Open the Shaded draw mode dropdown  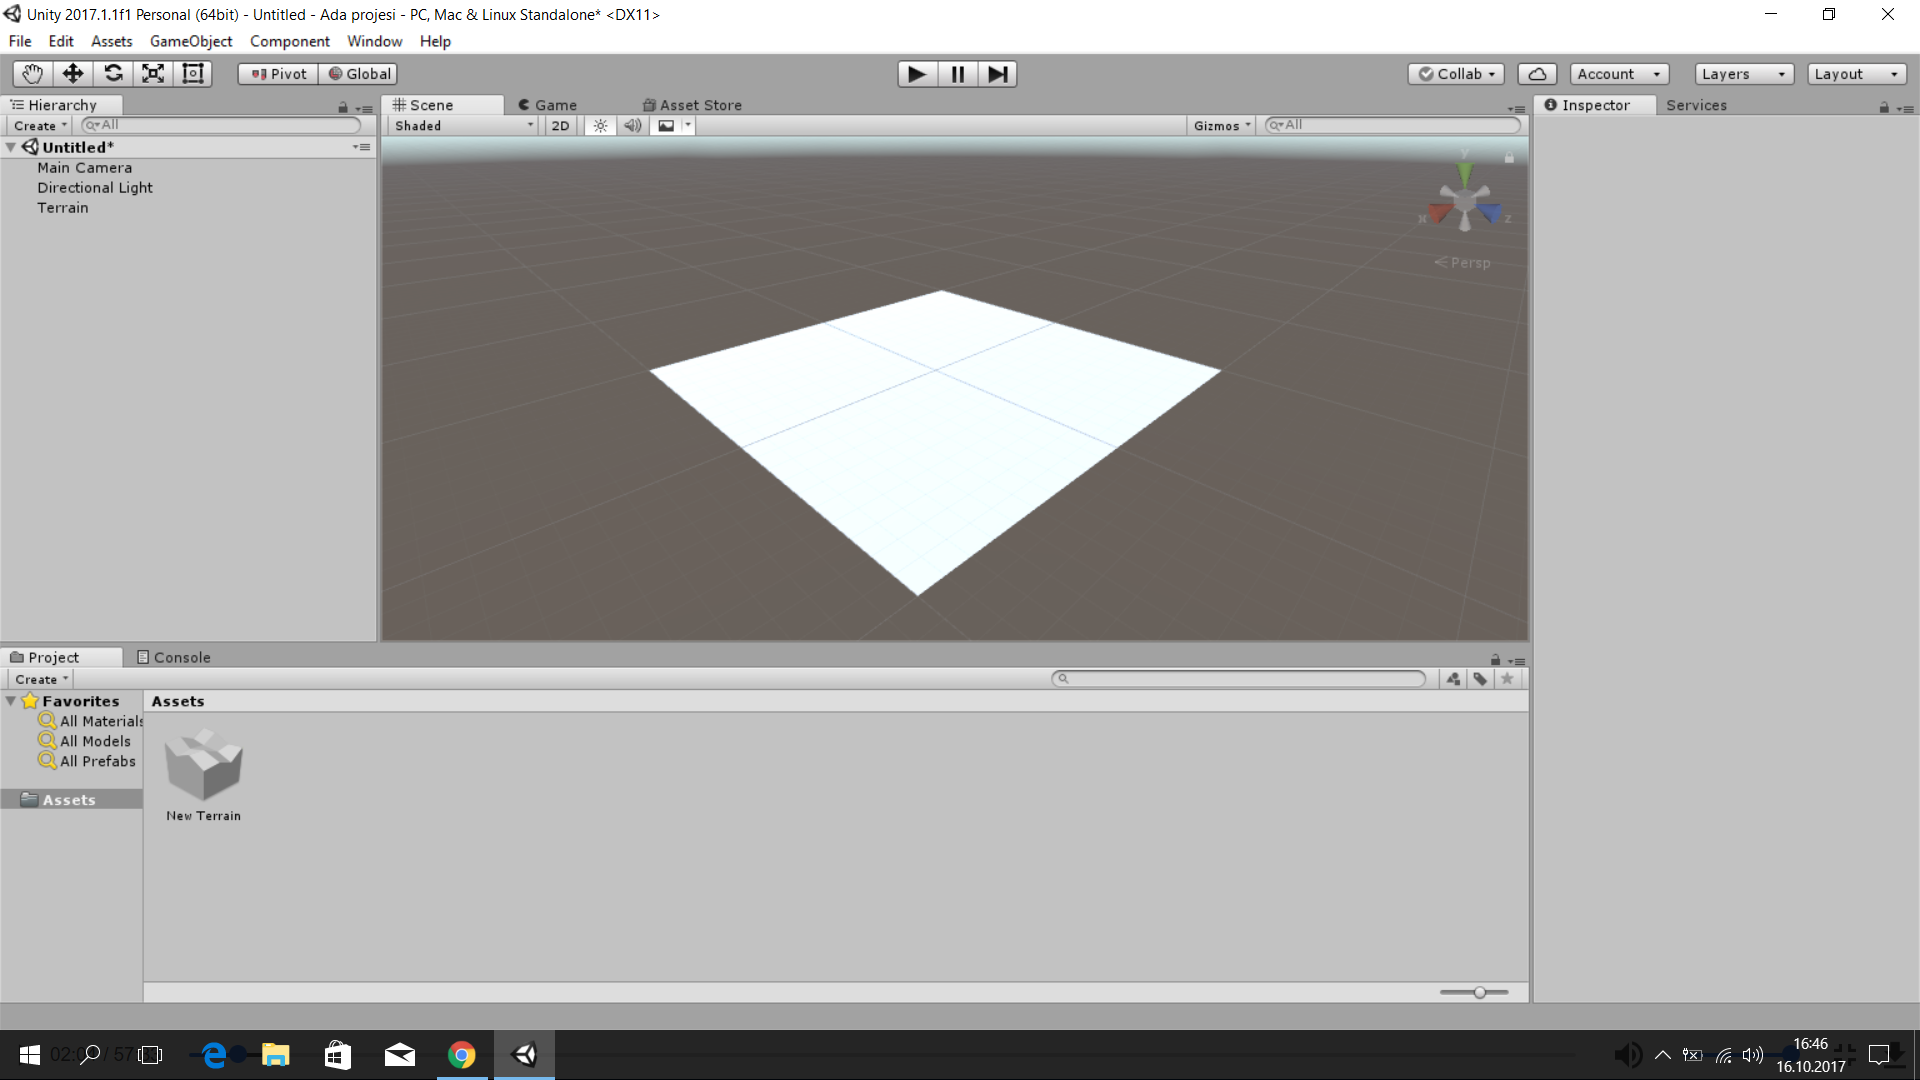pyautogui.click(x=463, y=126)
